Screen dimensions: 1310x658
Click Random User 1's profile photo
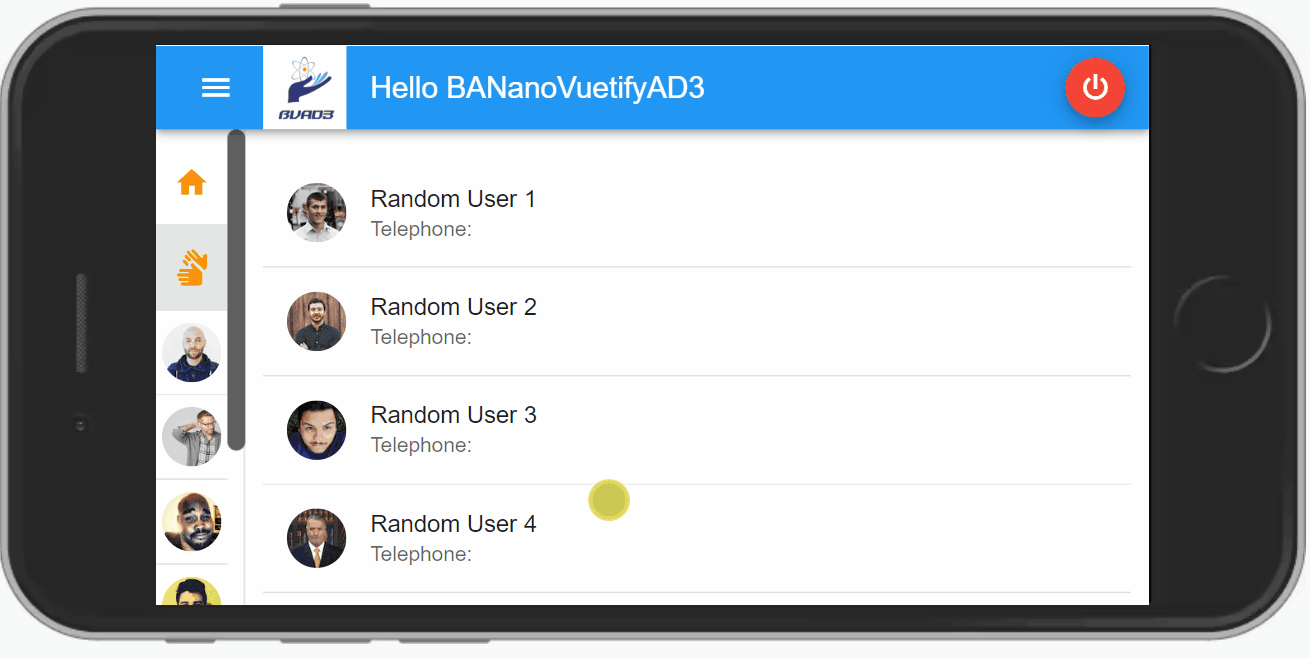(x=316, y=212)
